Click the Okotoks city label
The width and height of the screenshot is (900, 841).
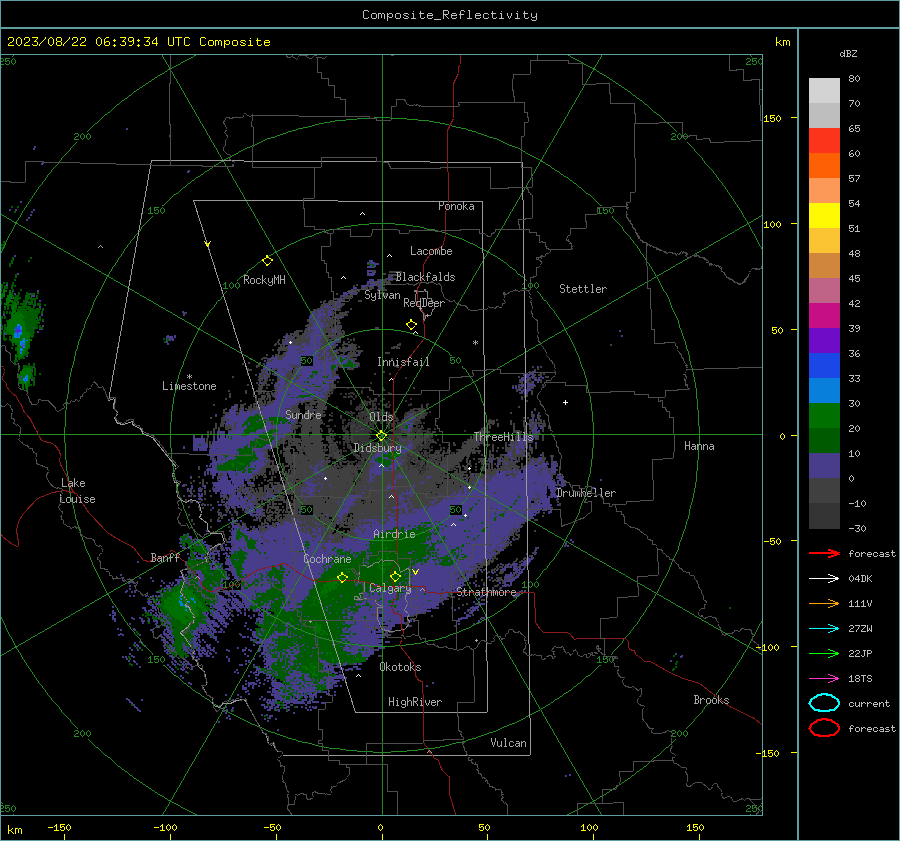400,667
